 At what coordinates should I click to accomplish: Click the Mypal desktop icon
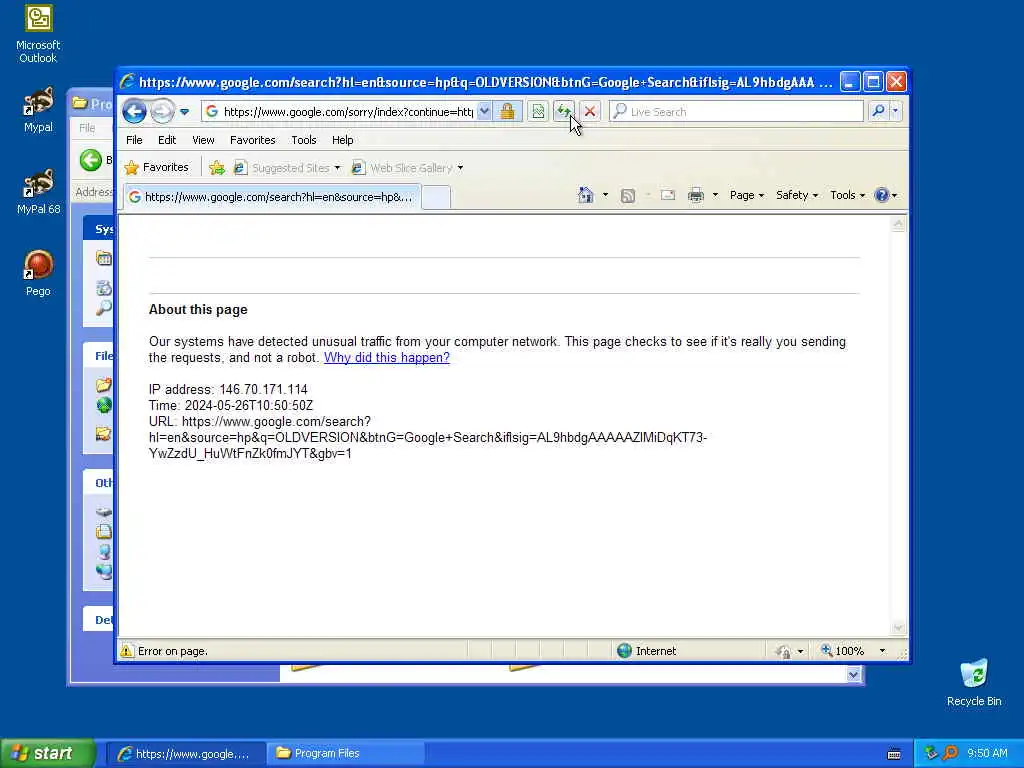[x=39, y=109]
